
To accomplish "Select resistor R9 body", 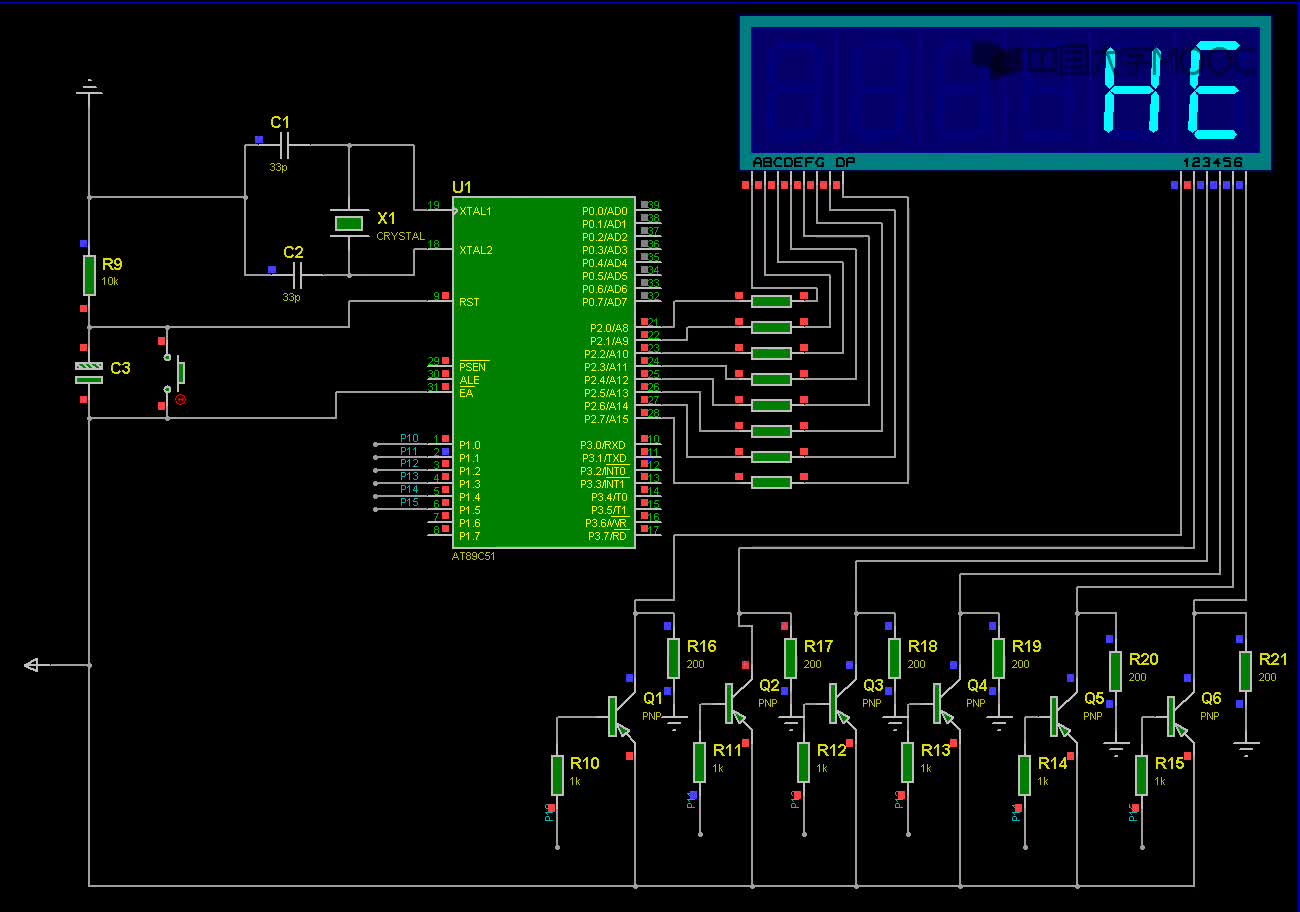I will tap(89, 275).
